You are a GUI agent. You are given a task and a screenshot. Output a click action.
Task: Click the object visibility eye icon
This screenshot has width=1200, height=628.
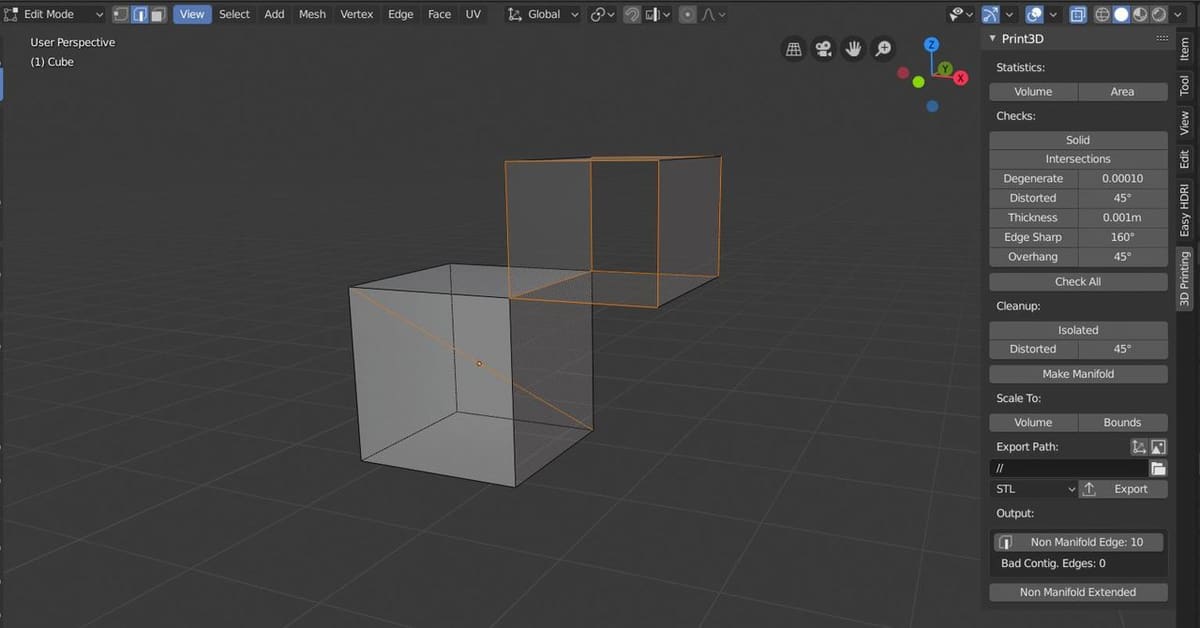click(x=958, y=14)
